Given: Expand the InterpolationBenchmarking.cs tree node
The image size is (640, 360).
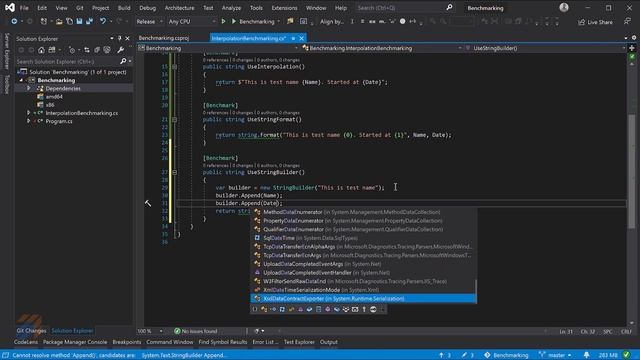Looking at the screenshot, I should [29, 113].
